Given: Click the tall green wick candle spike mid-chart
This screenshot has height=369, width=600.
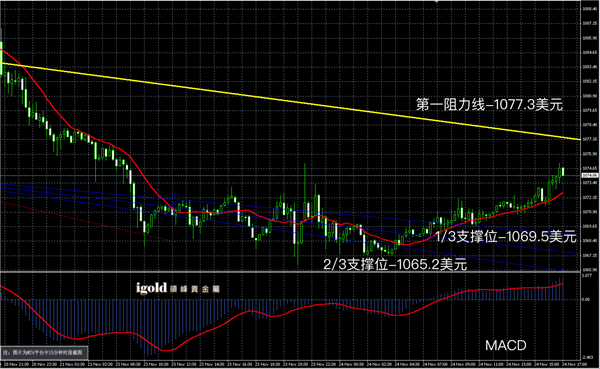Looking at the screenshot, I should pos(305,191).
